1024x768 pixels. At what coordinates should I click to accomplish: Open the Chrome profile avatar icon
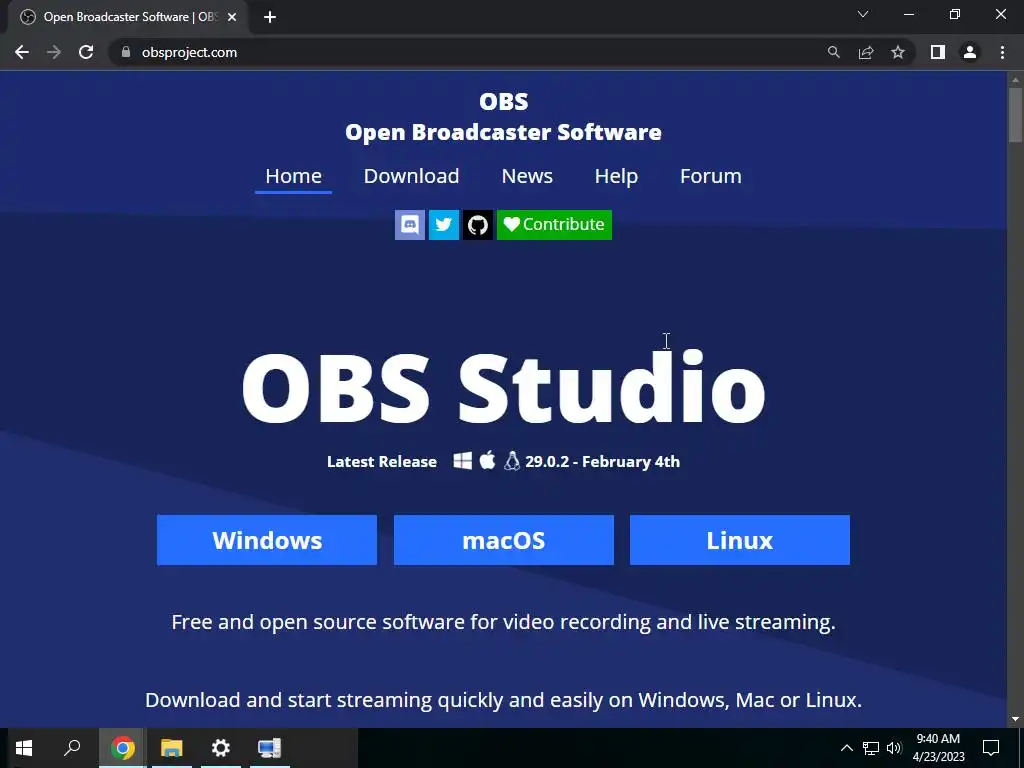970,52
